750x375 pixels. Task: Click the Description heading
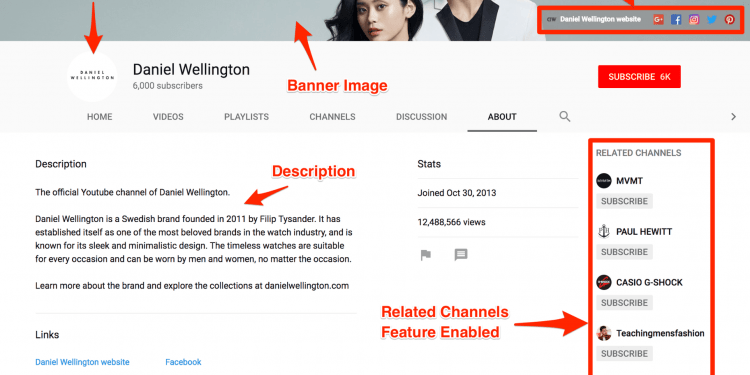(61, 164)
